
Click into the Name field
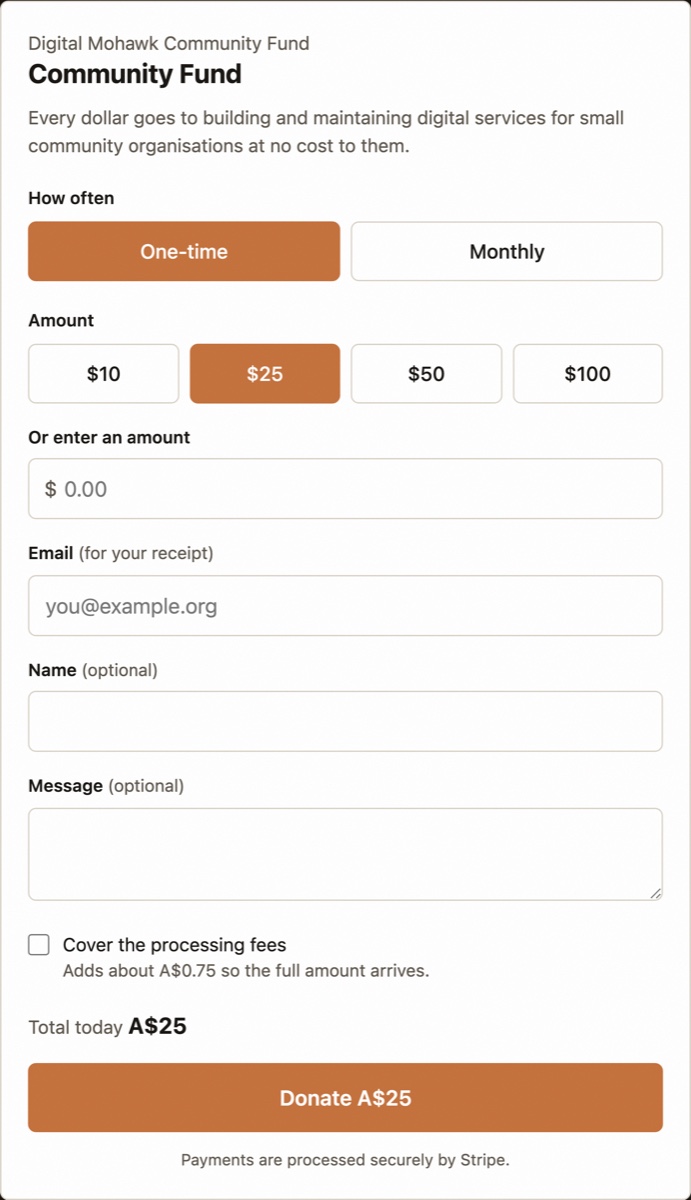point(345,721)
